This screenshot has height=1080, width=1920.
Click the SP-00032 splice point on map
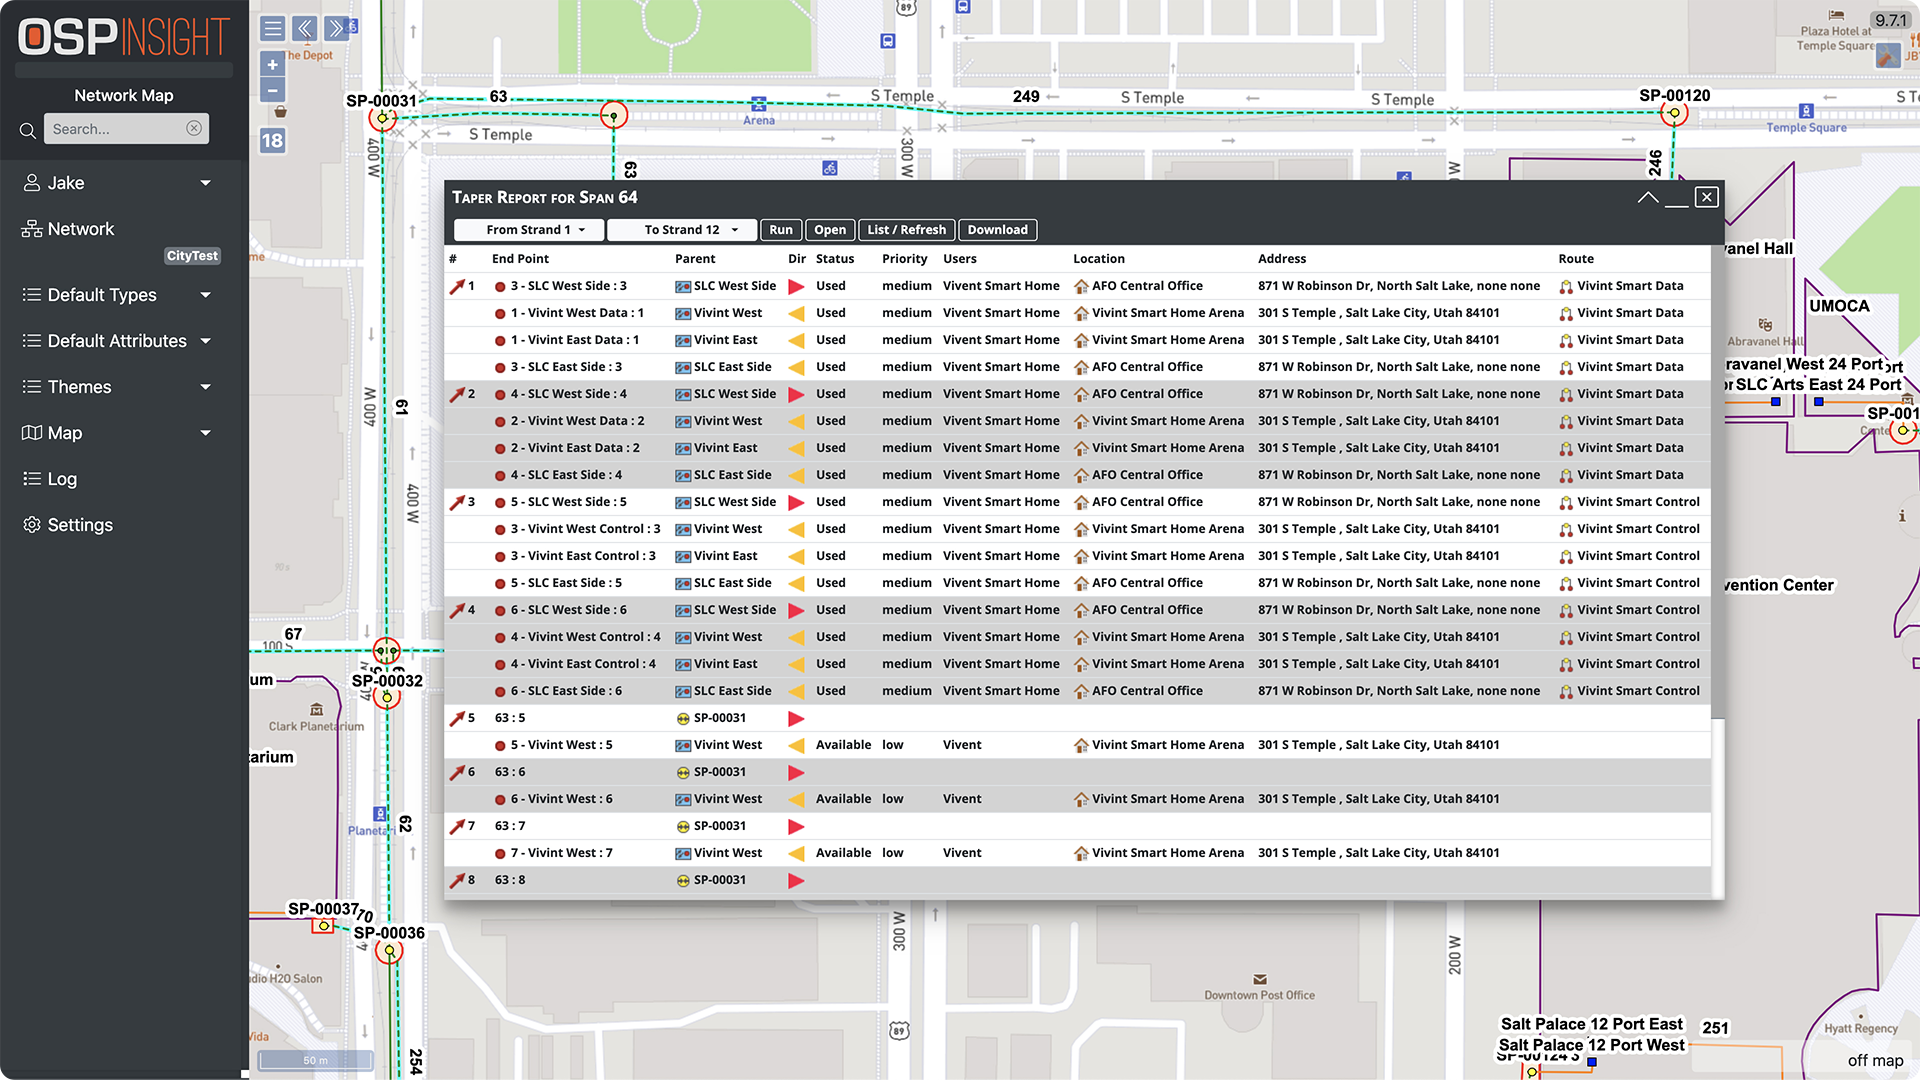pos(387,696)
